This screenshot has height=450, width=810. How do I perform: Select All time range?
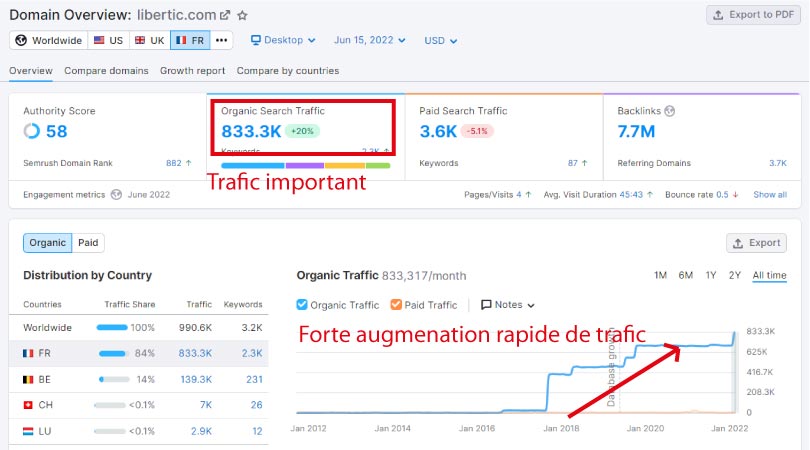pos(769,275)
